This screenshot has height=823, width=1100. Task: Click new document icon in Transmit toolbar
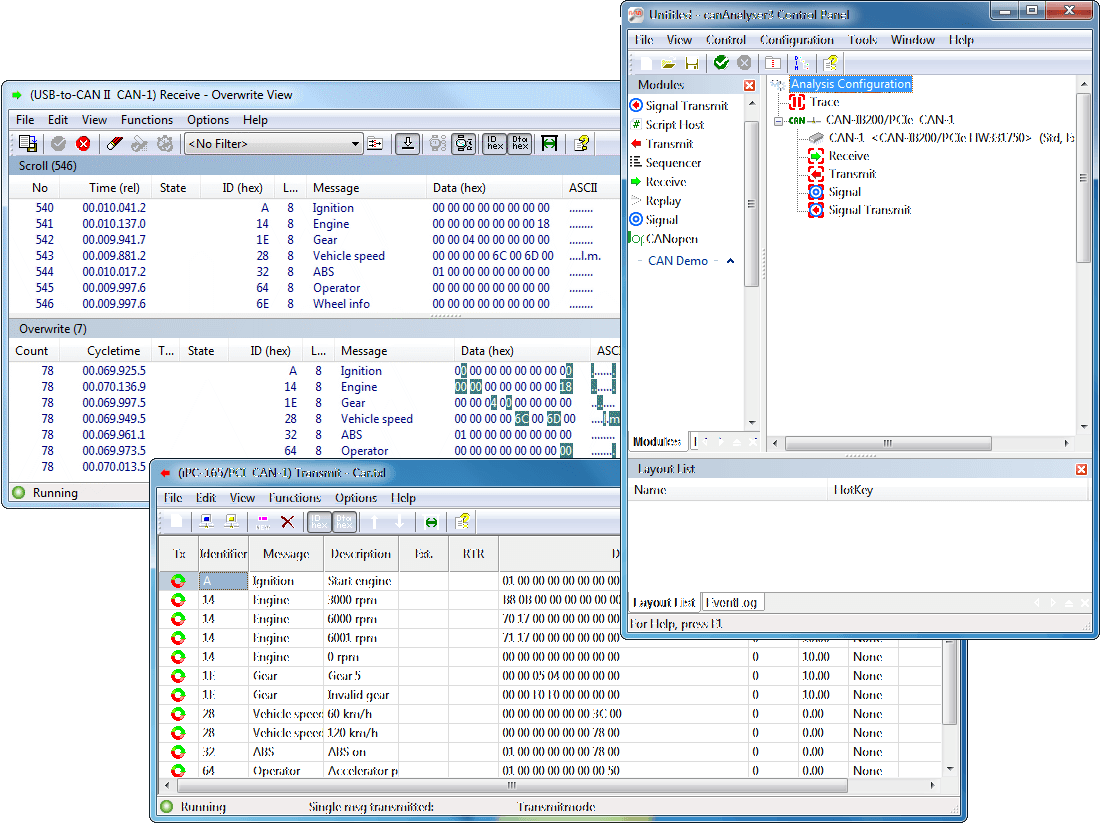(x=177, y=521)
